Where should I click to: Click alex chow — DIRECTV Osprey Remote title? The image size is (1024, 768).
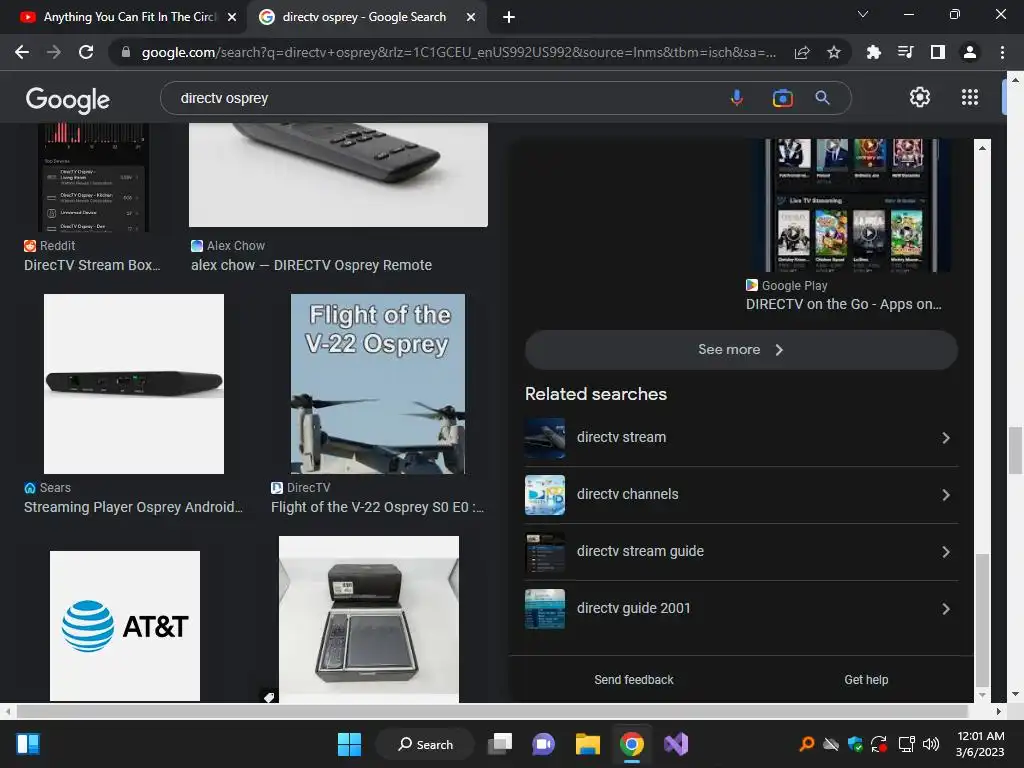pos(312,265)
